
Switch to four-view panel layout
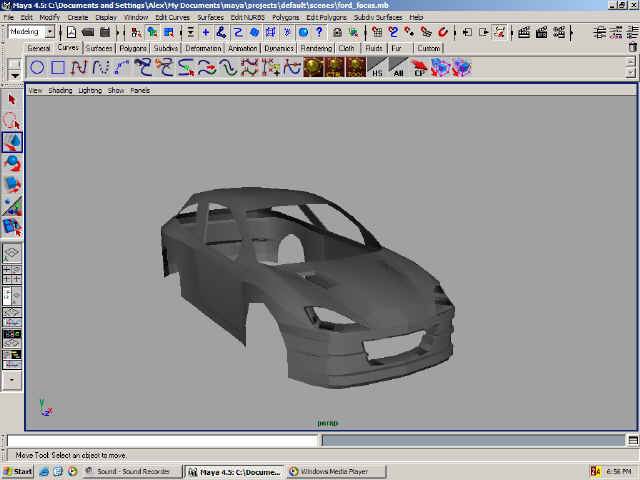[13, 275]
